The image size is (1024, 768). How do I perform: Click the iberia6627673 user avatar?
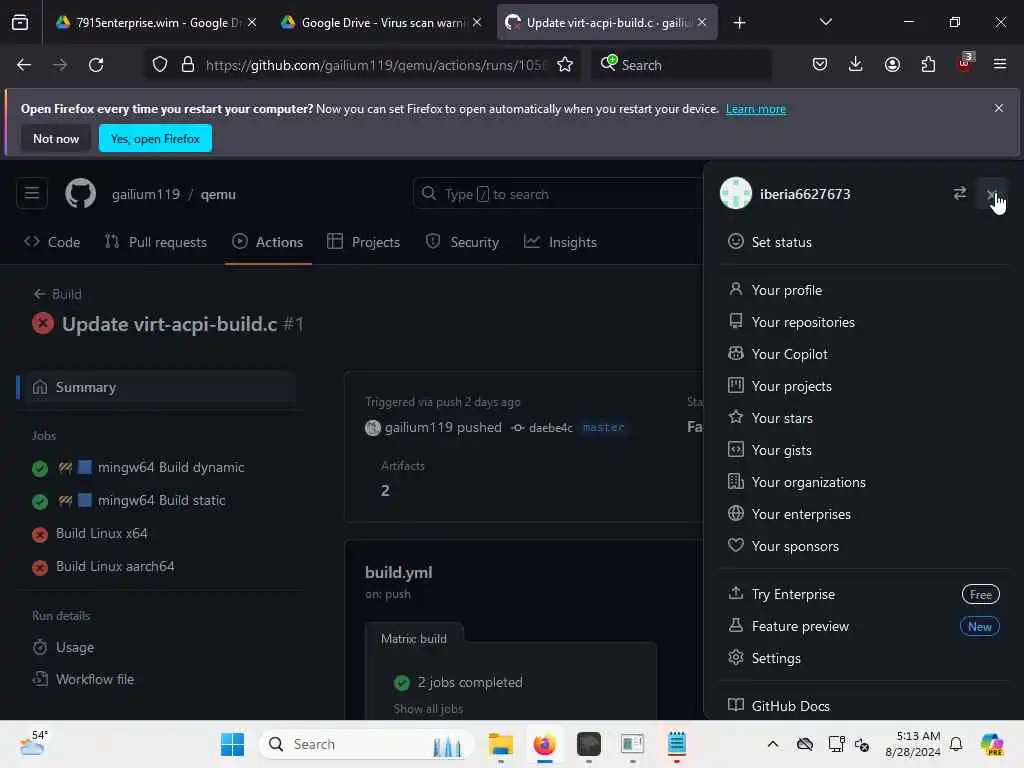(735, 193)
